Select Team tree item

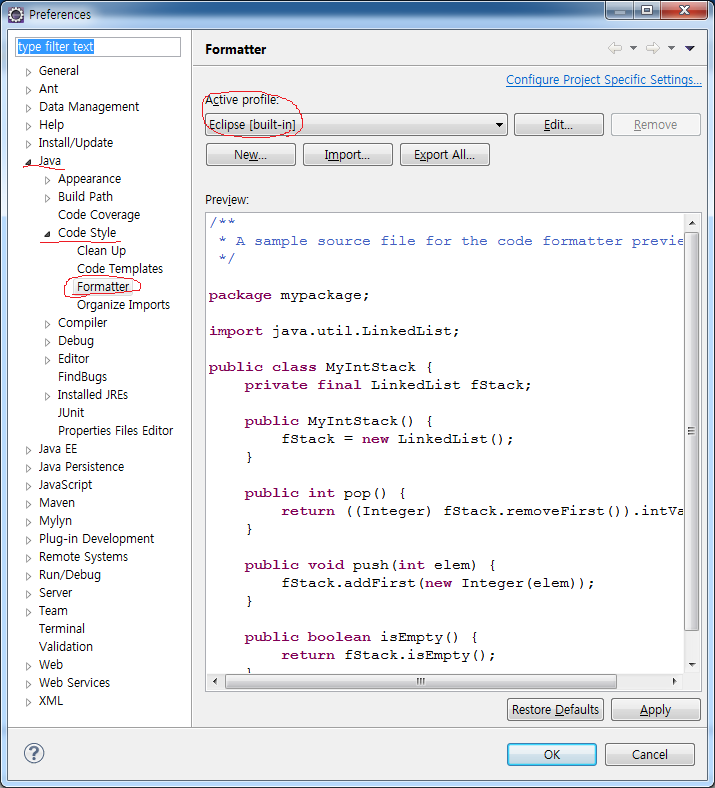53,611
